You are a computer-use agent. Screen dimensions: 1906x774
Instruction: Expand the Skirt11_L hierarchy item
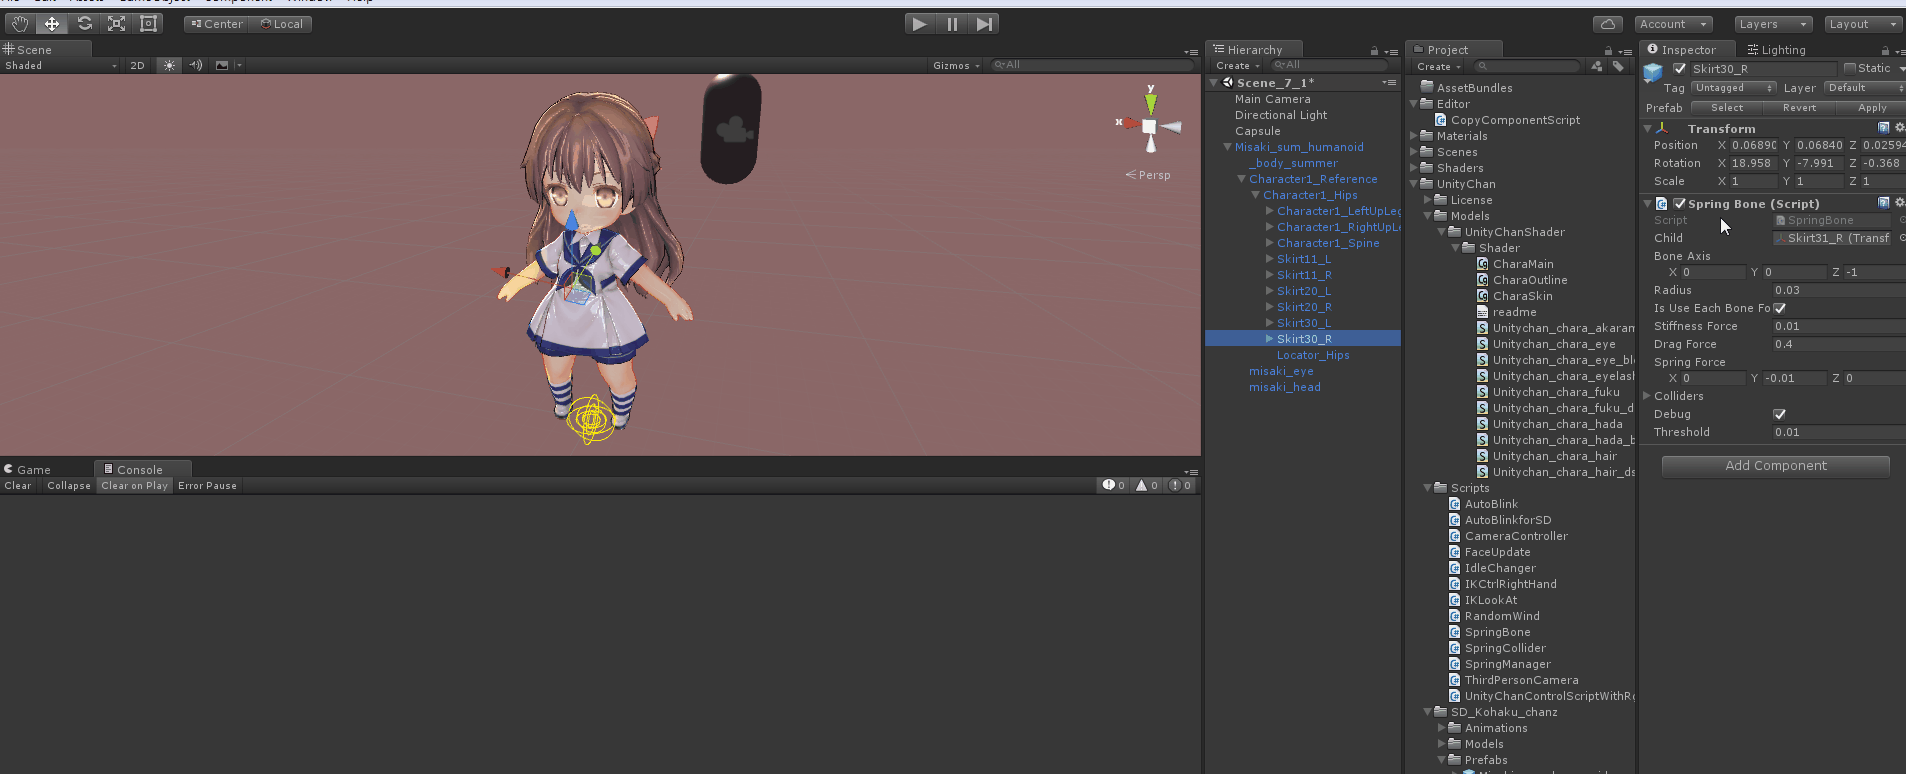point(1269,259)
